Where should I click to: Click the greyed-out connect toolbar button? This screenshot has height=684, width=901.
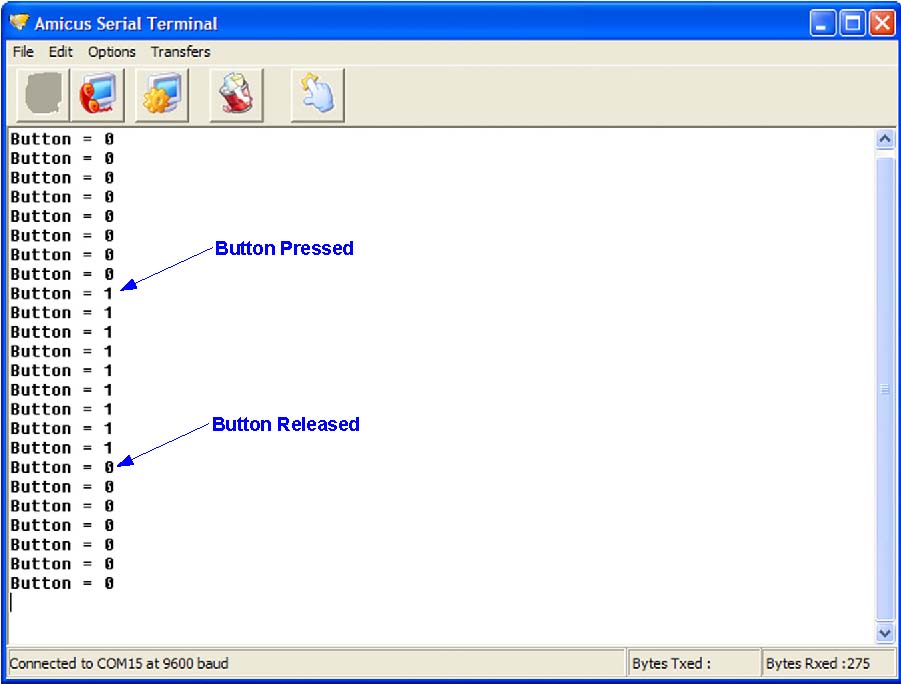click(43, 95)
